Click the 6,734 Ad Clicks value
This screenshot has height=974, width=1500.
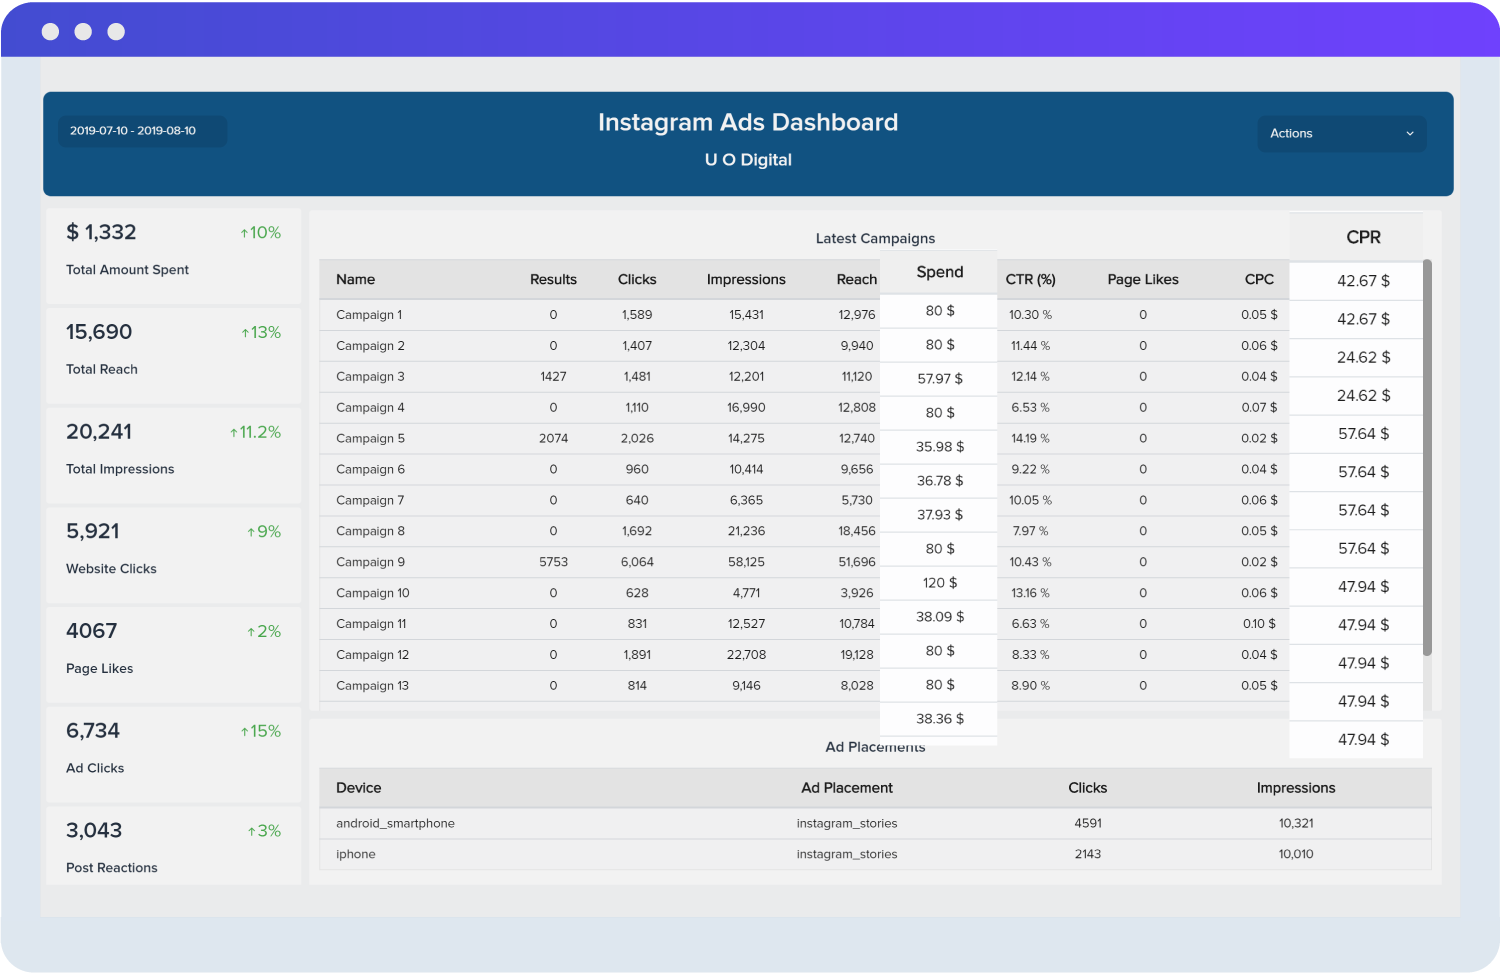(93, 731)
